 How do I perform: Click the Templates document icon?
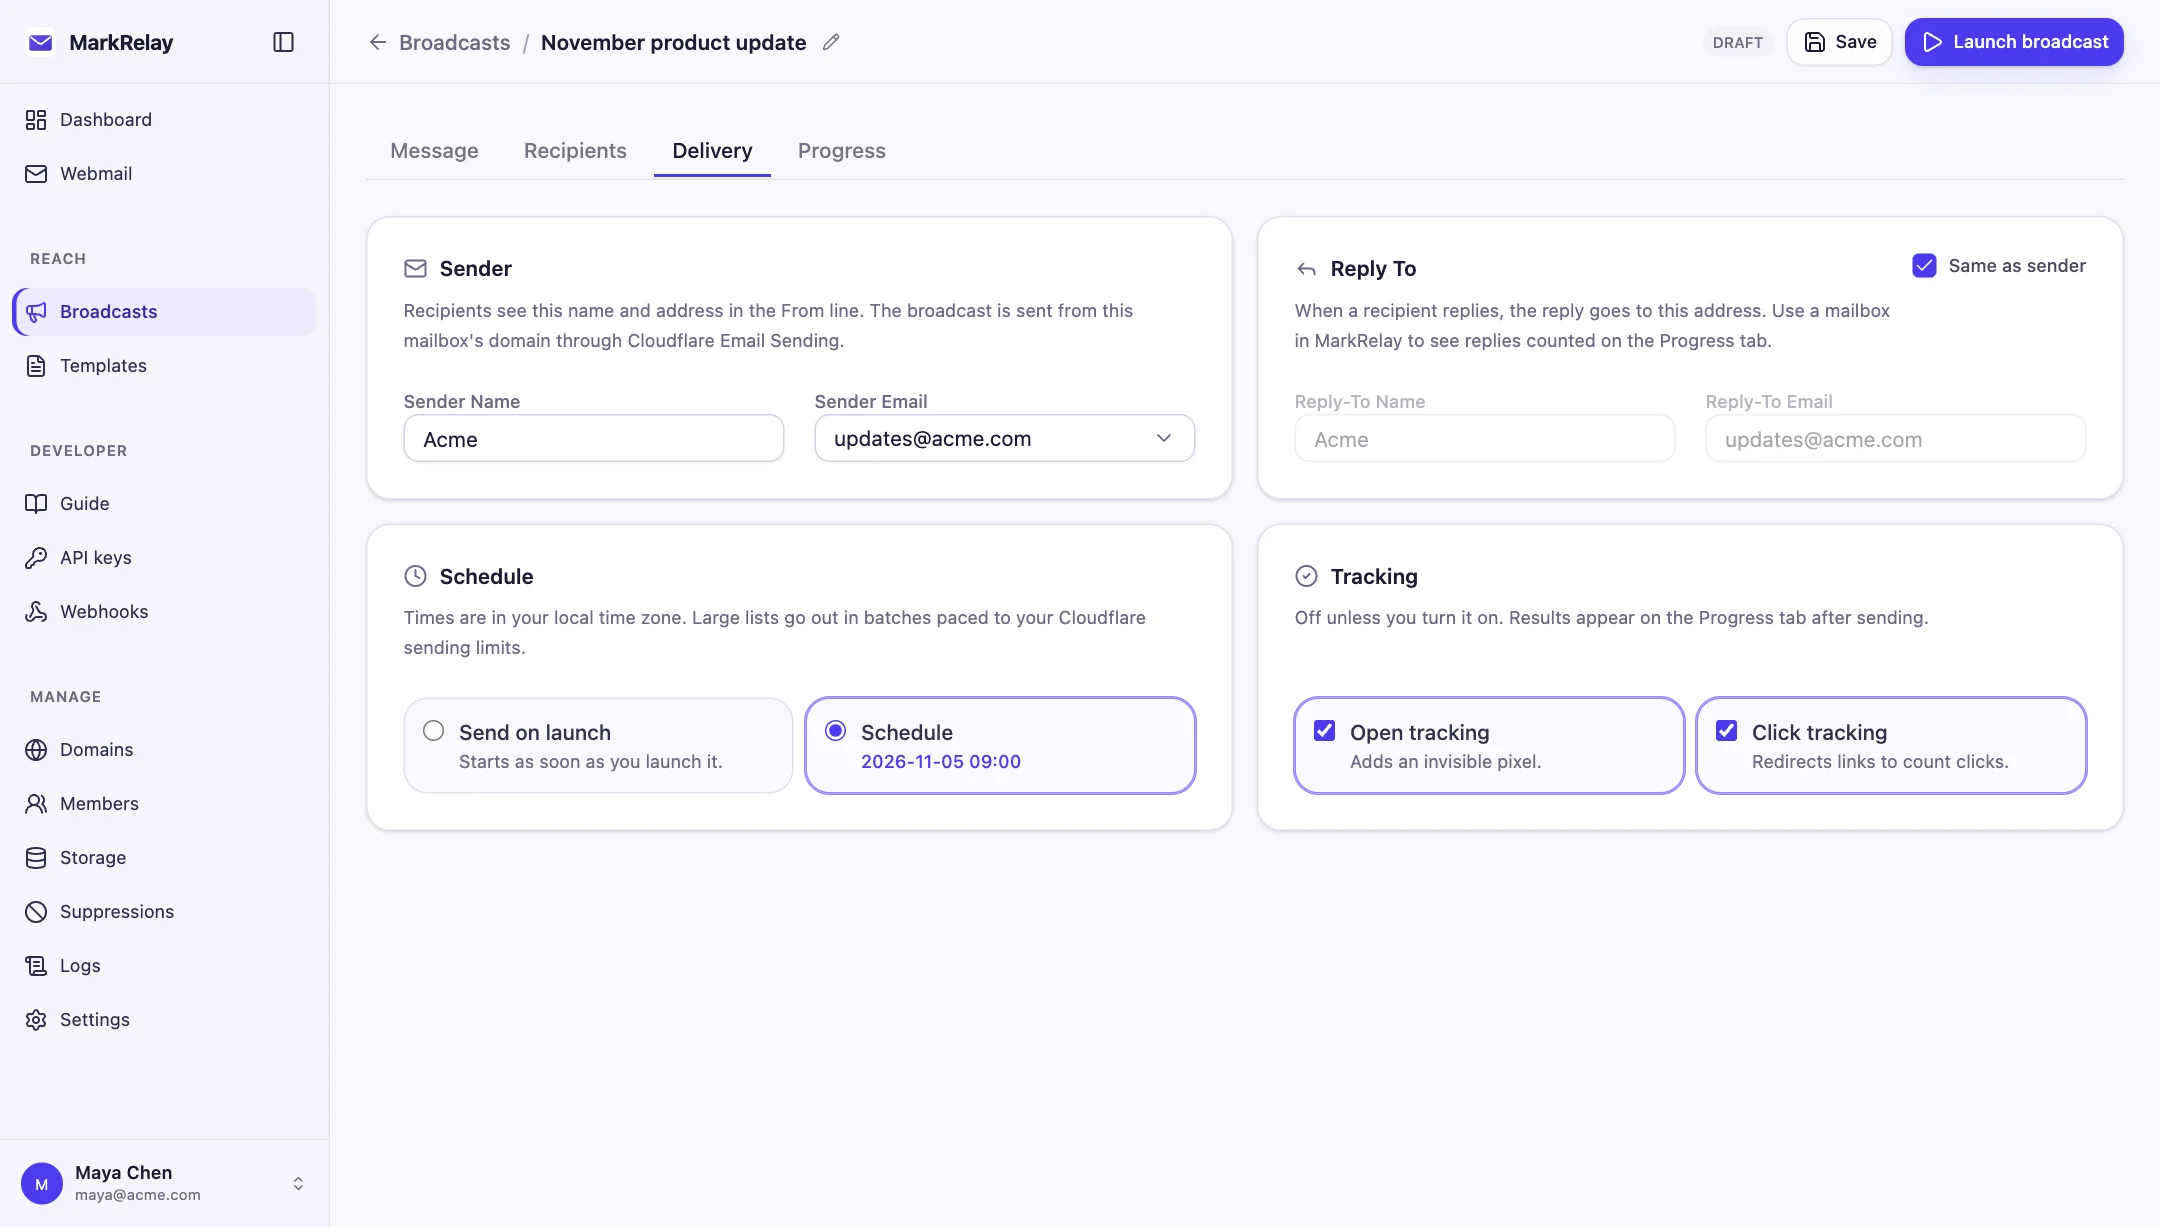pos(36,366)
